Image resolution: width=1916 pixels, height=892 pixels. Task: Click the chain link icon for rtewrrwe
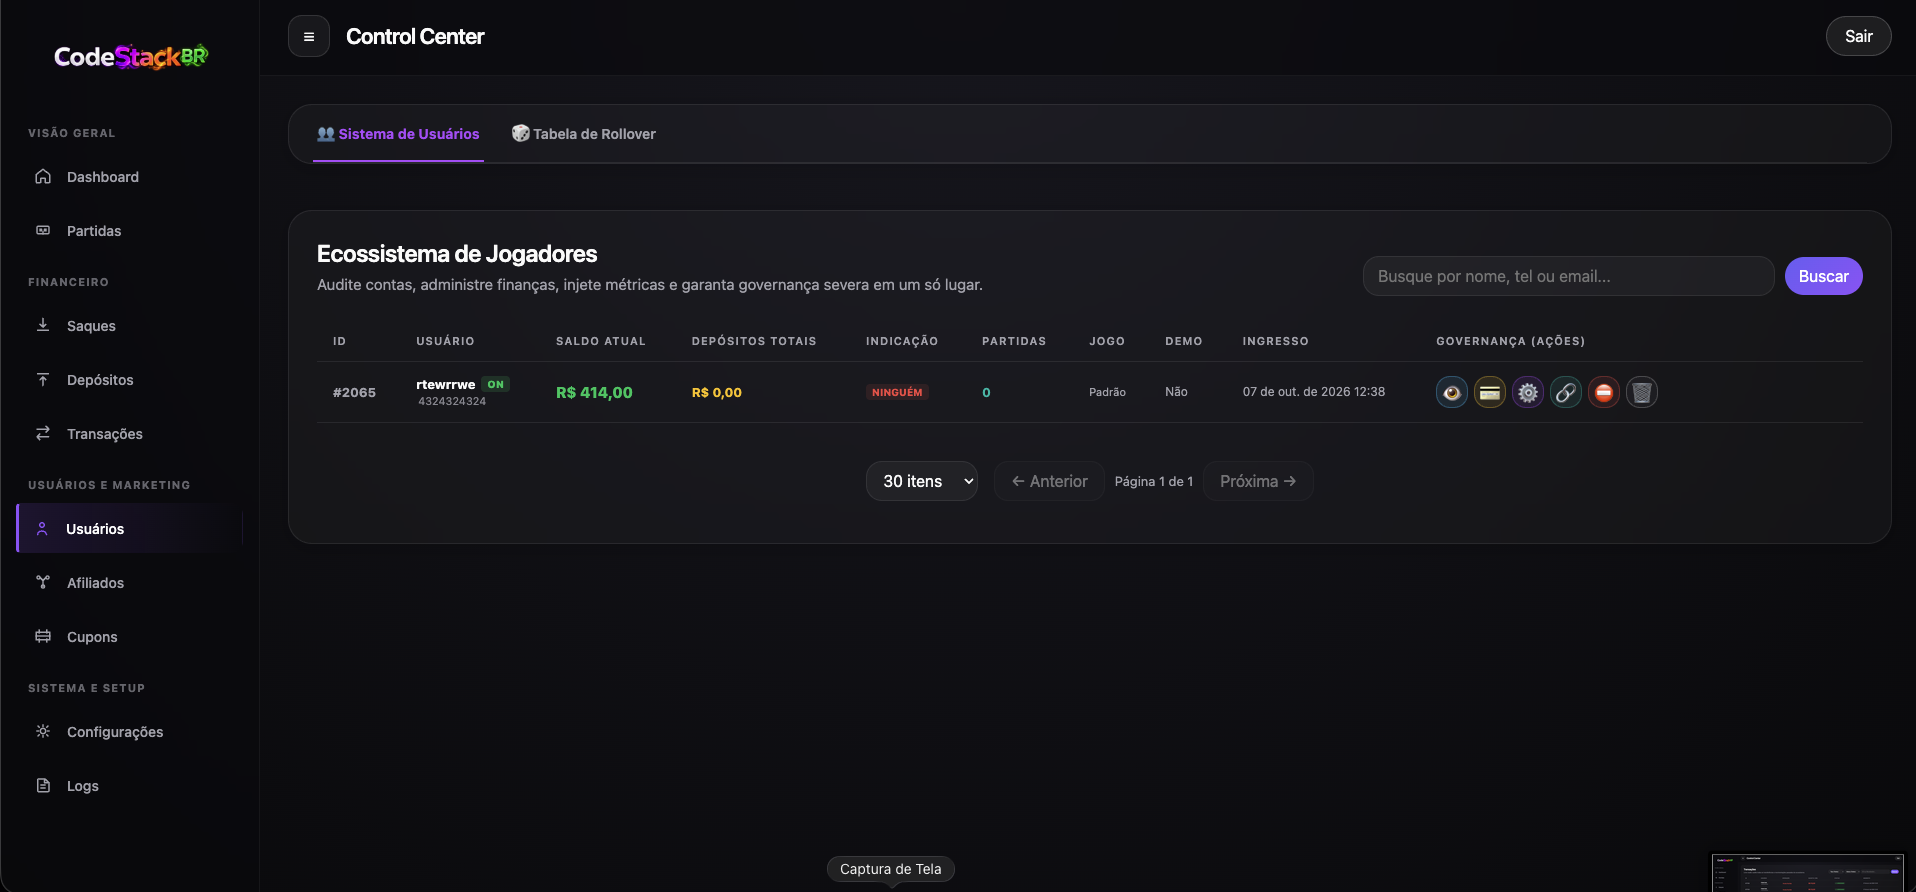click(x=1566, y=392)
